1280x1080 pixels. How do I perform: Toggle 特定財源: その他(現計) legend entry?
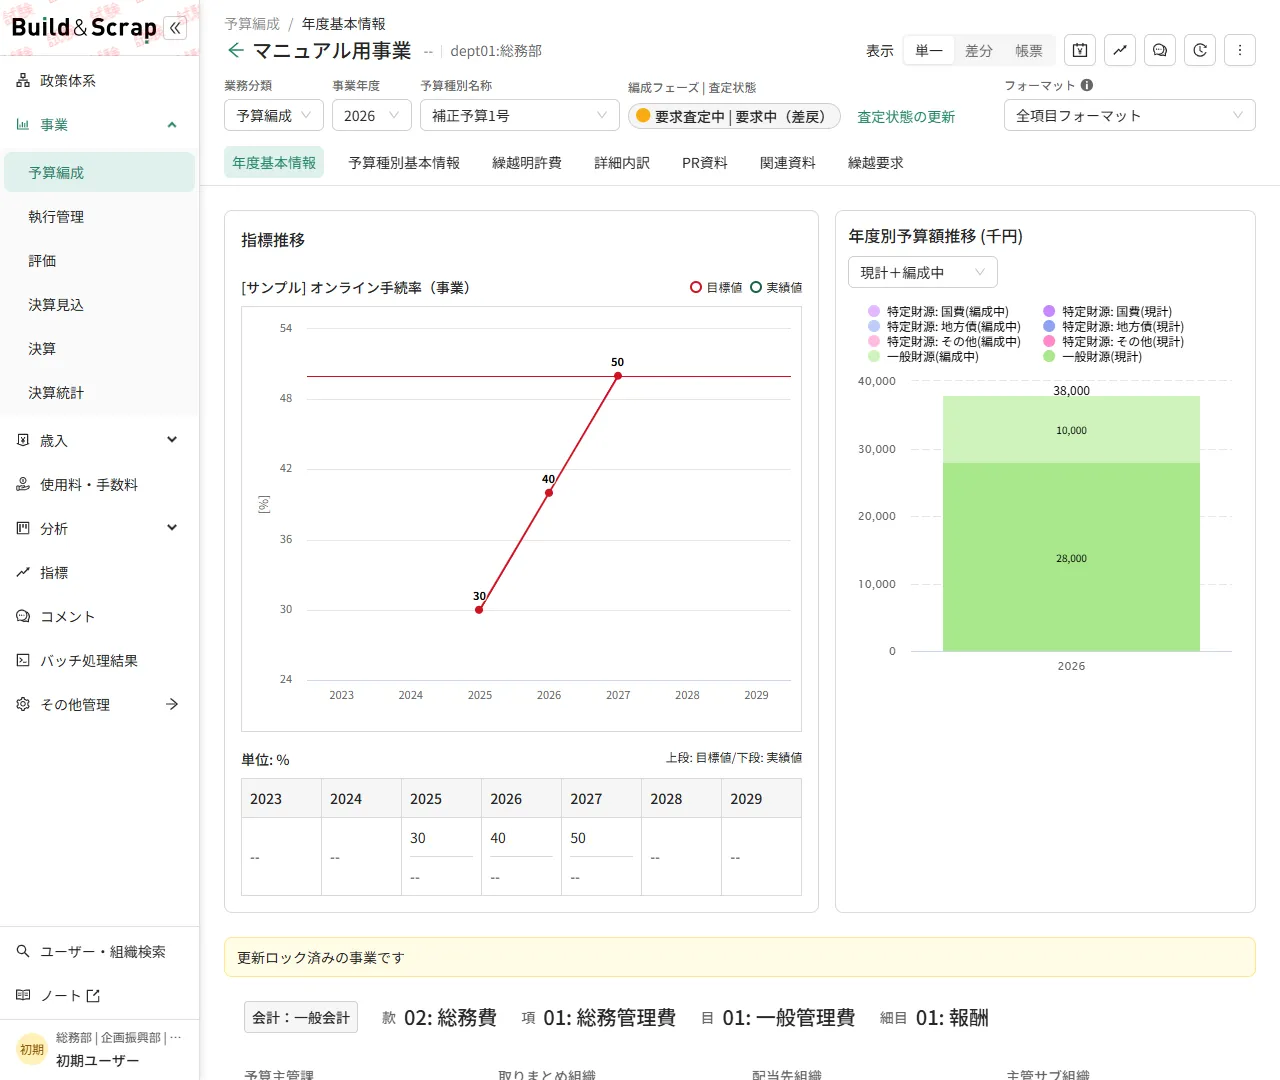[x=1113, y=341]
